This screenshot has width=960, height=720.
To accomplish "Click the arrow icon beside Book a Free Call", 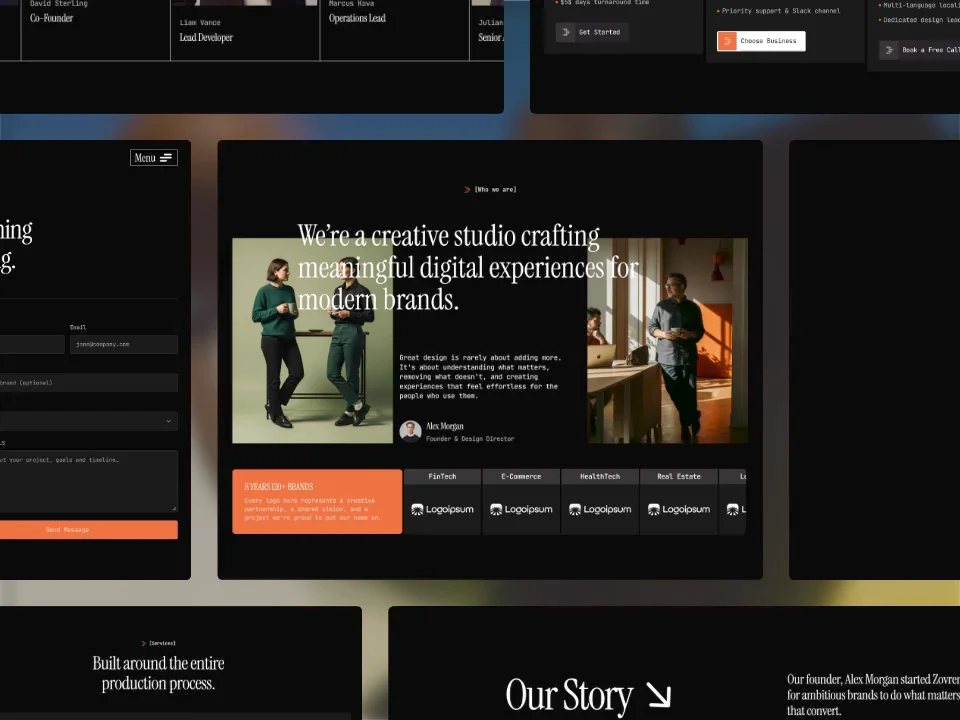I will 889,50.
